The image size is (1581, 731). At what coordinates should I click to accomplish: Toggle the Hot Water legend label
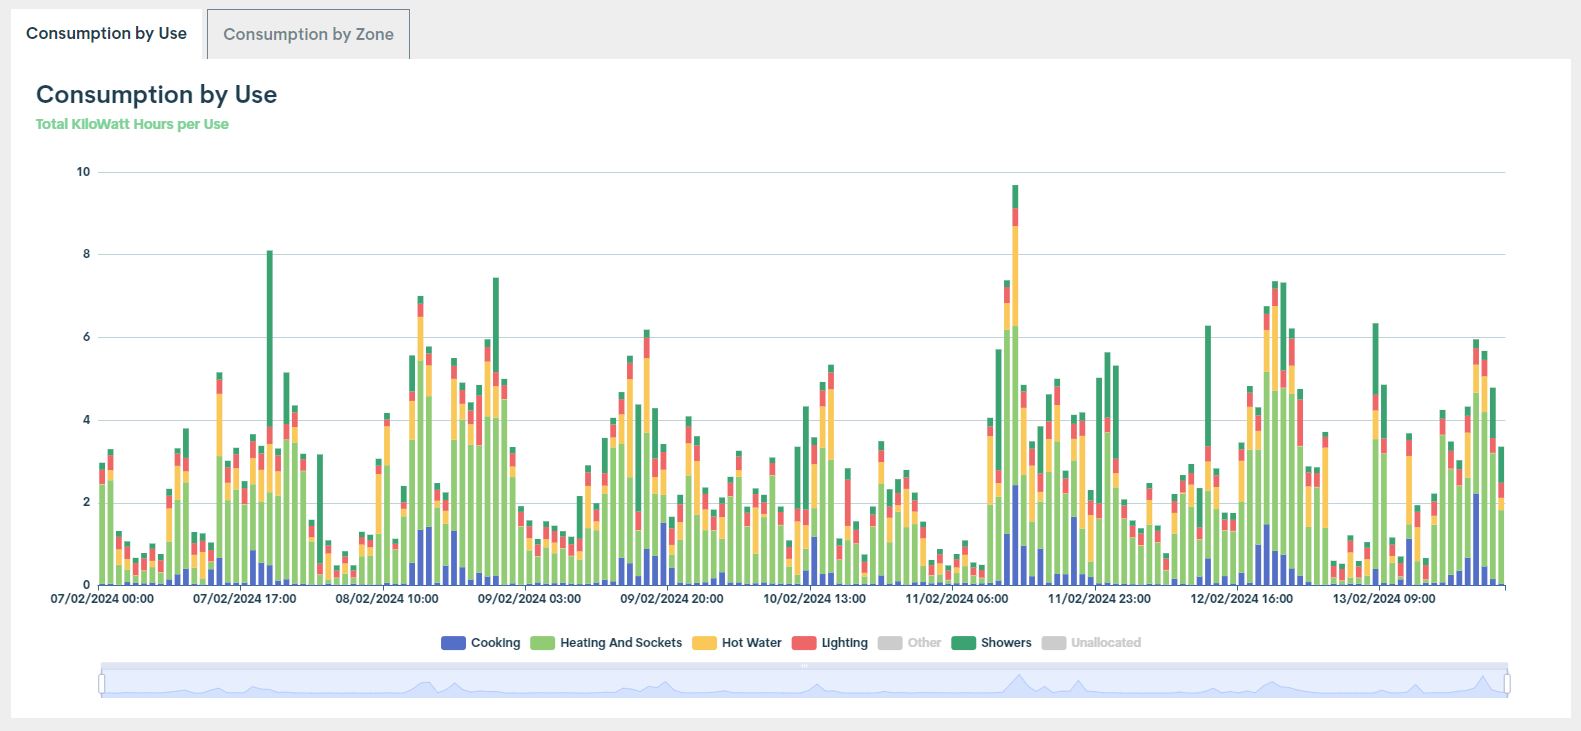click(x=751, y=643)
